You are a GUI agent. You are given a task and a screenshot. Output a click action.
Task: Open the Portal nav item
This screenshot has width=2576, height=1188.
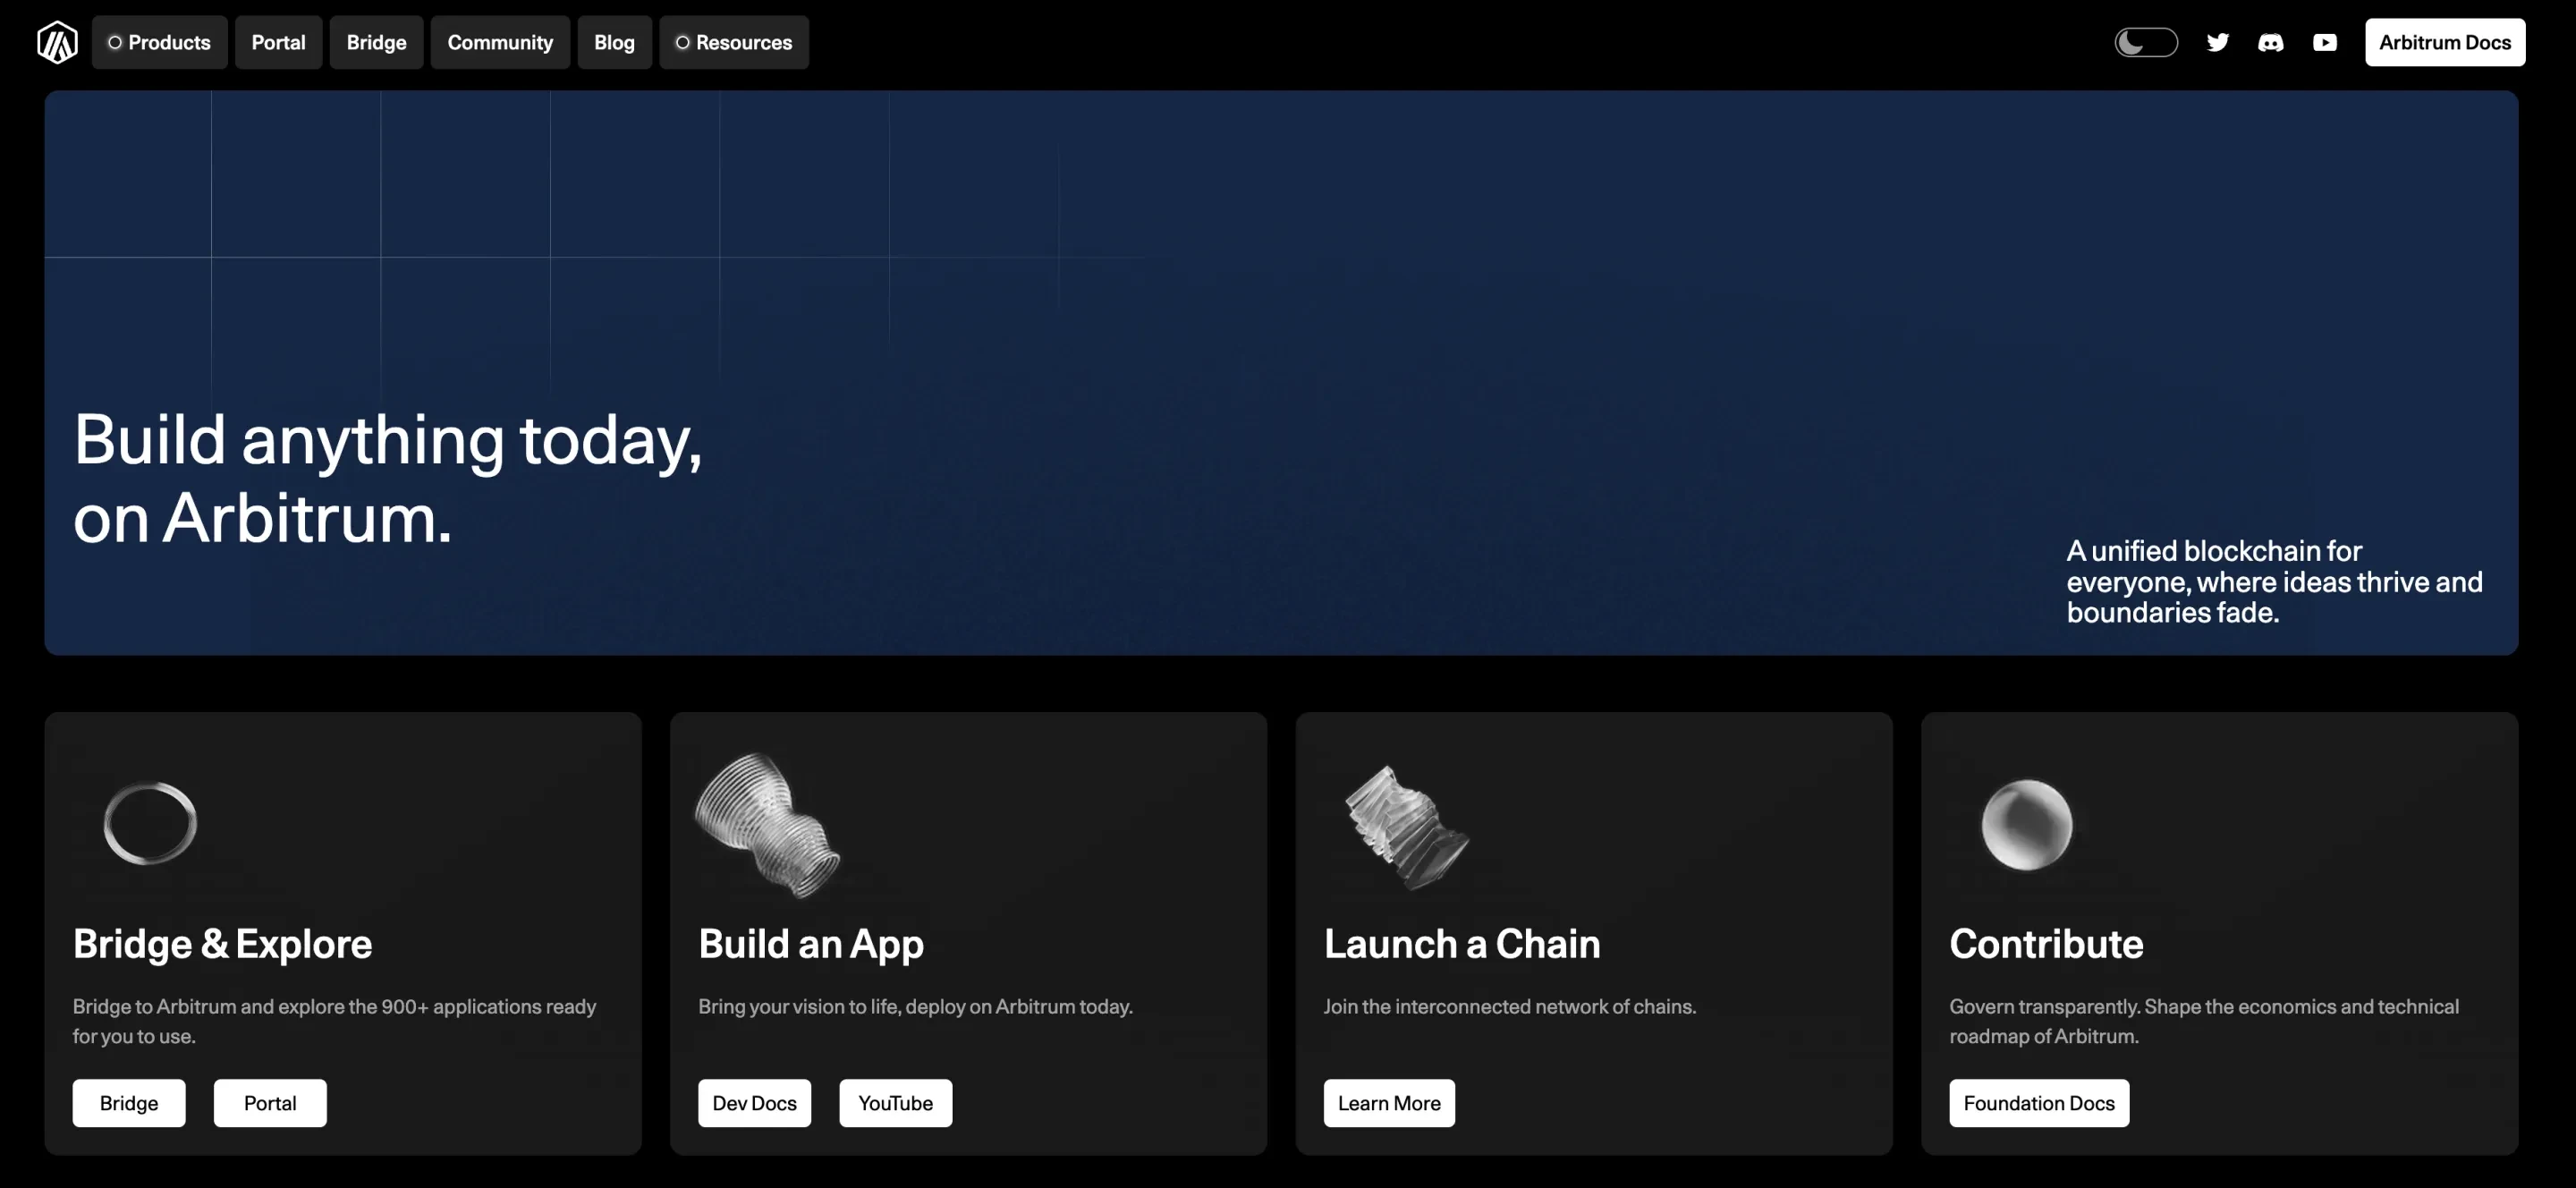click(x=278, y=42)
